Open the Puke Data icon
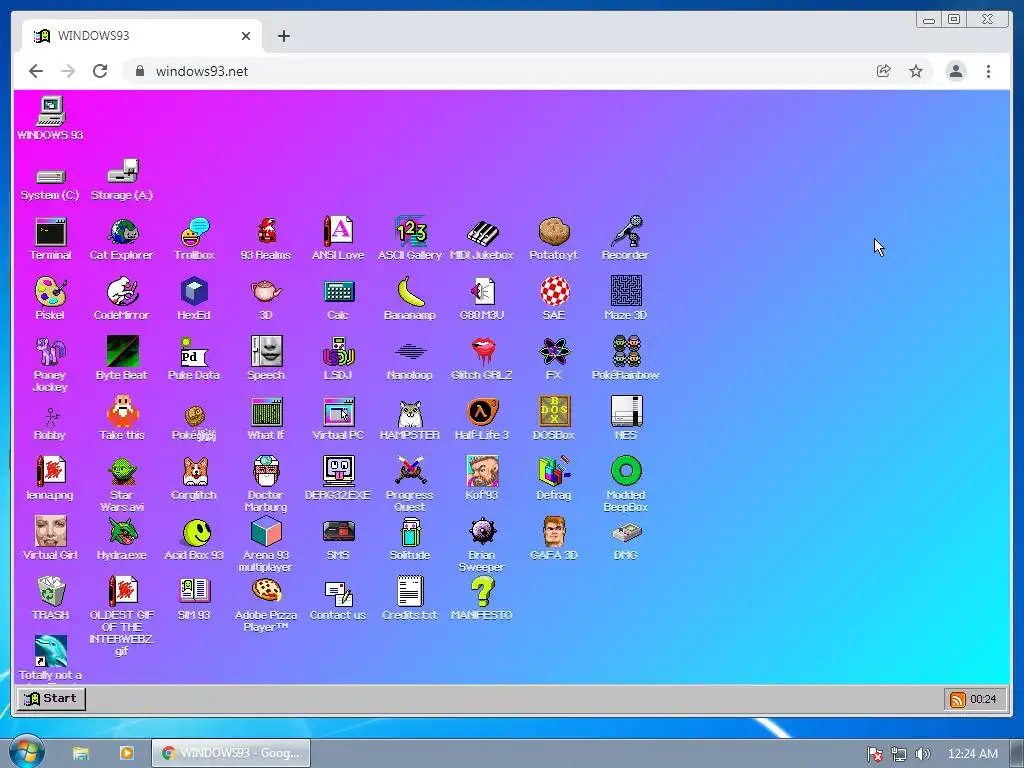Image resolution: width=1024 pixels, height=768 pixels. pyautogui.click(x=195, y=352)
